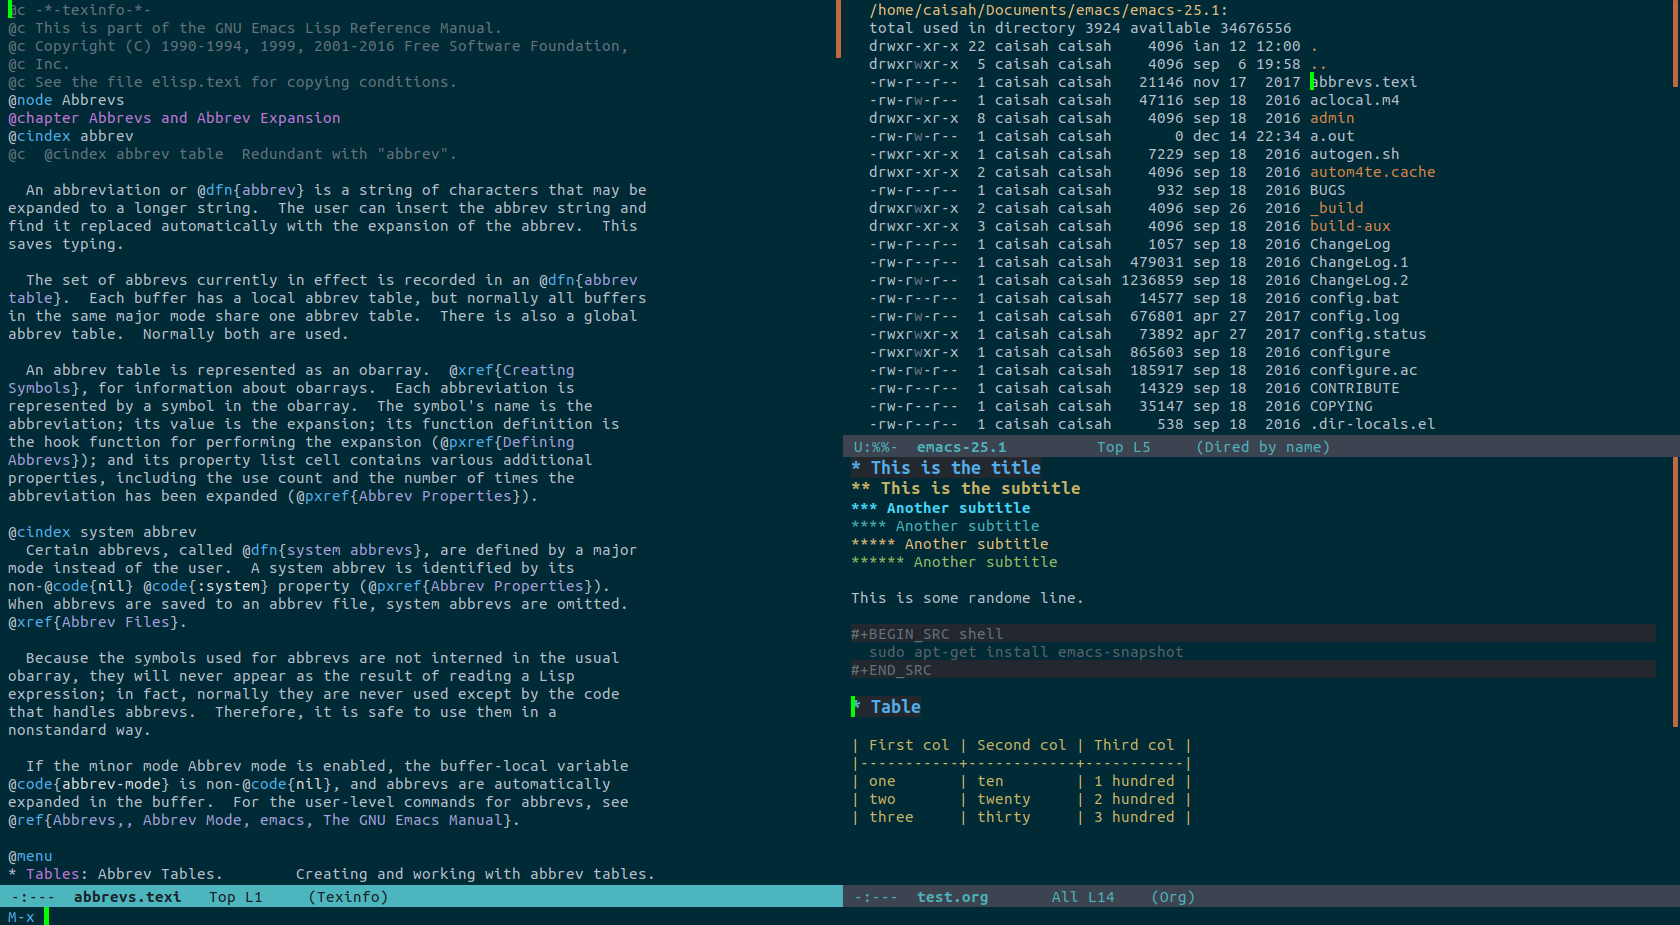The image size is (1680, 925).
Task: Click the 'Second col' table header cell
Action: click(x=1022, y=745)
